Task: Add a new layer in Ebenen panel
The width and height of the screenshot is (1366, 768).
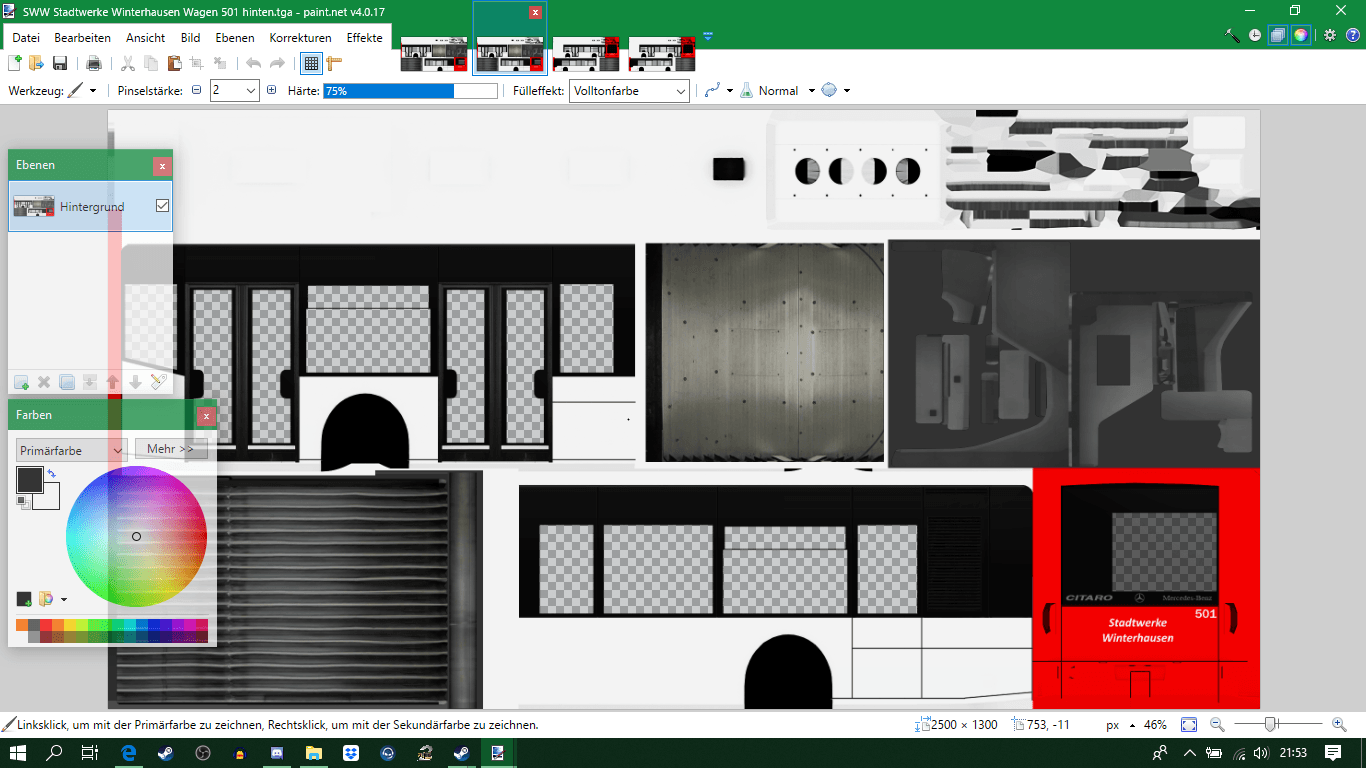Action: [21, 382]
